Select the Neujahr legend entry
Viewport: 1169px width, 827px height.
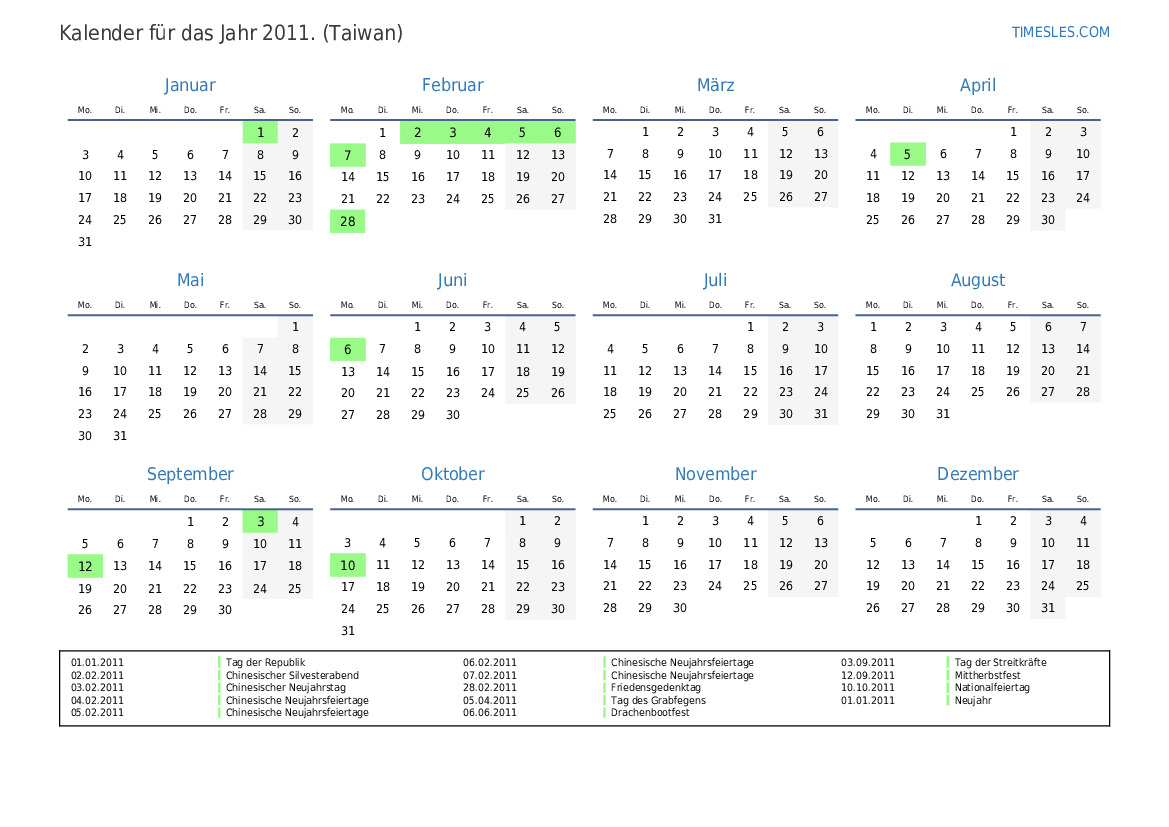coord(973,700)
